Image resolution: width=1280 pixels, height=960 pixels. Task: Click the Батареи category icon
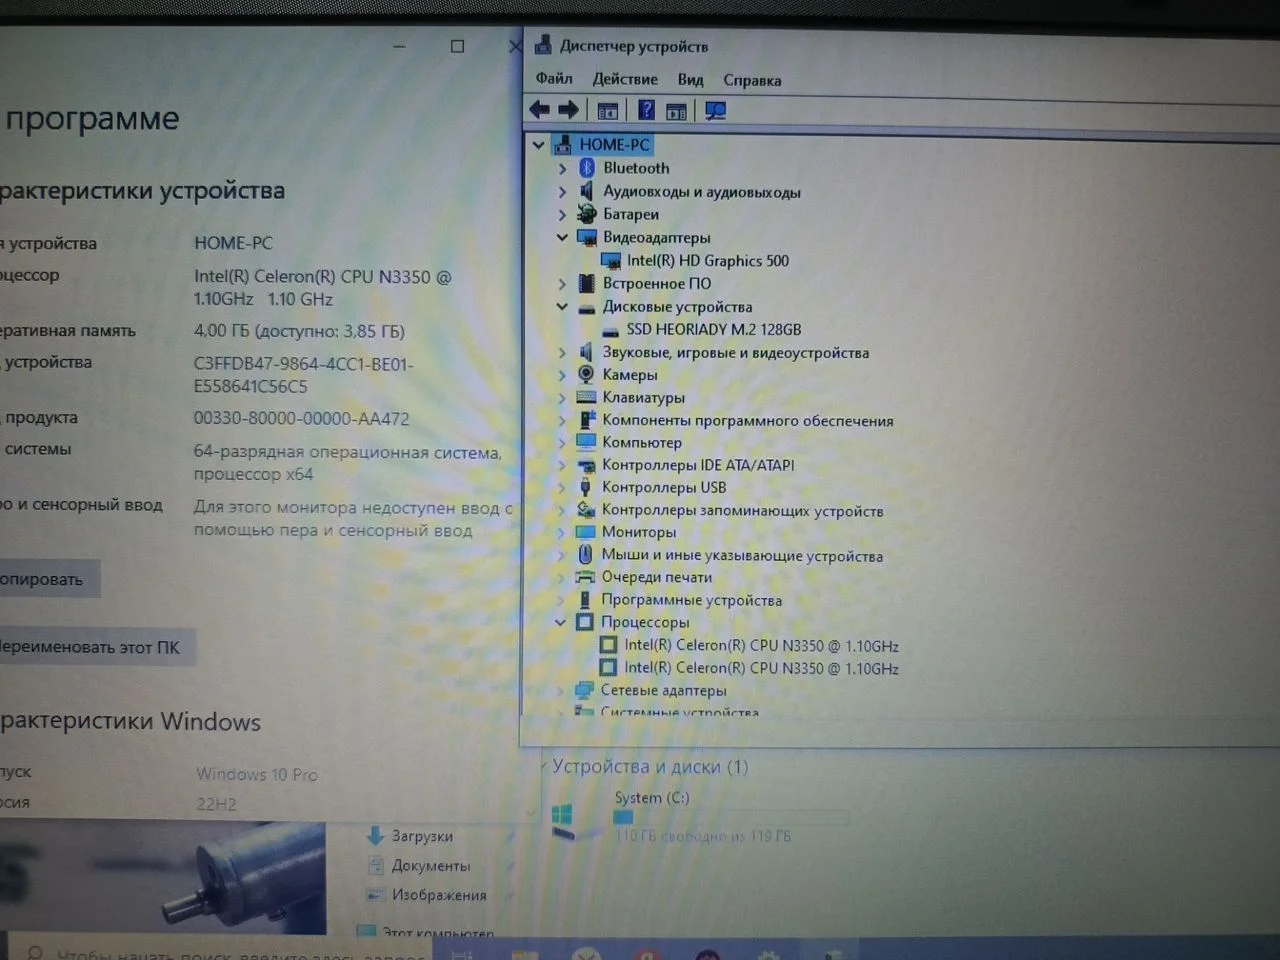tap(587, 214)
